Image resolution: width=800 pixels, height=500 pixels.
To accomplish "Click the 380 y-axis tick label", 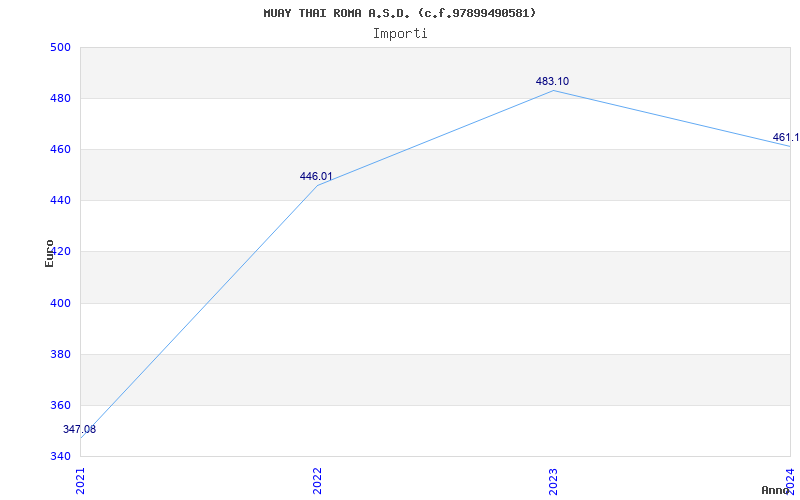I will [60, 355].
